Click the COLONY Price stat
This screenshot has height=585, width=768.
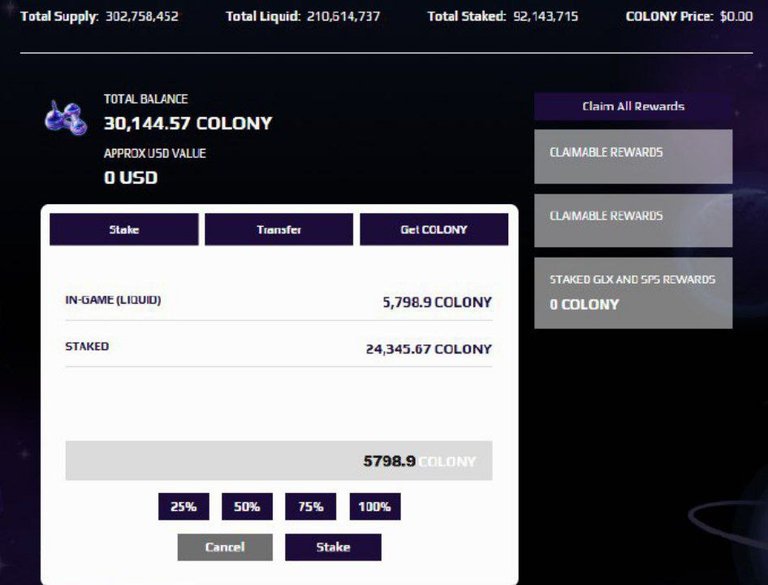click(689, 16)
